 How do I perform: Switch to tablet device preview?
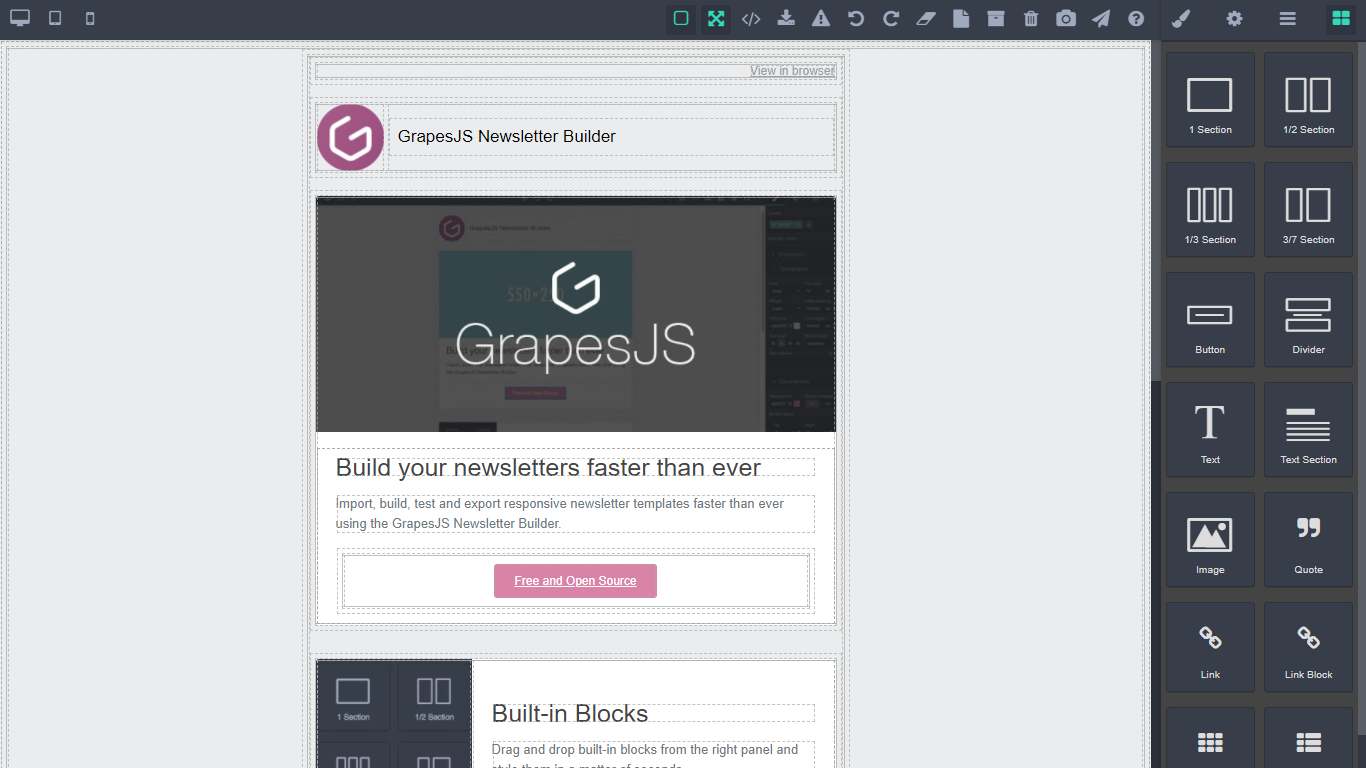[x=55, y=18]
